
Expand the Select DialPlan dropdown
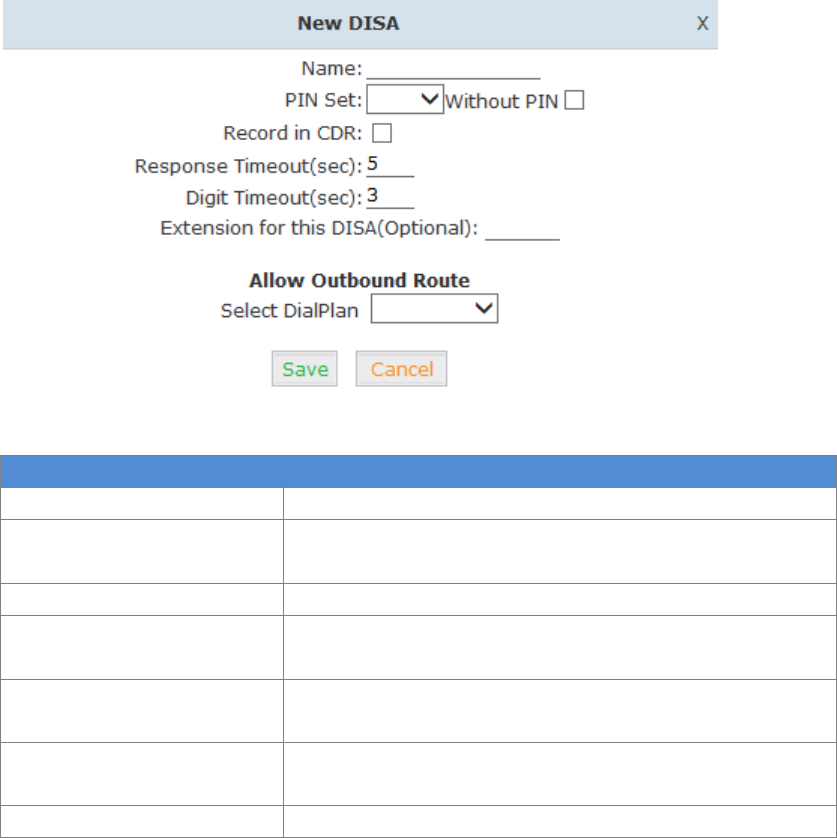[x=434, y=310]
